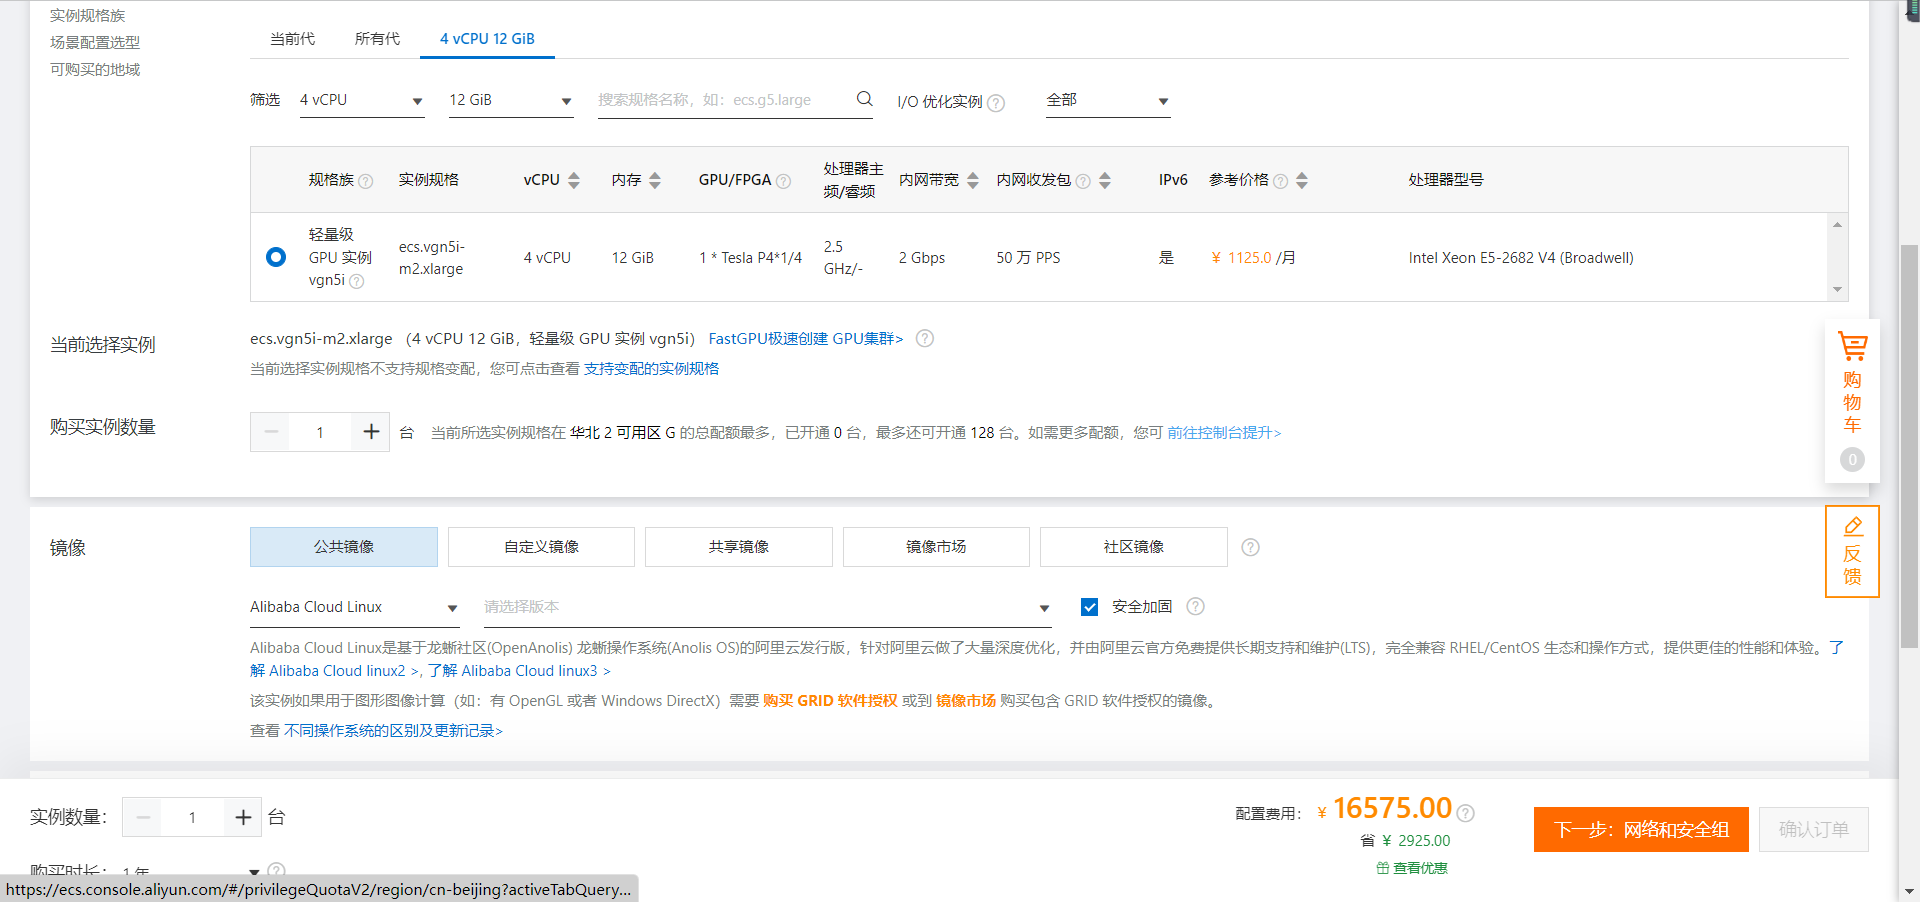Viewport: 1920px width, 902px height.
Task: Click the 购买实例数量 quantity input field
Action: [x=320, y=432]
